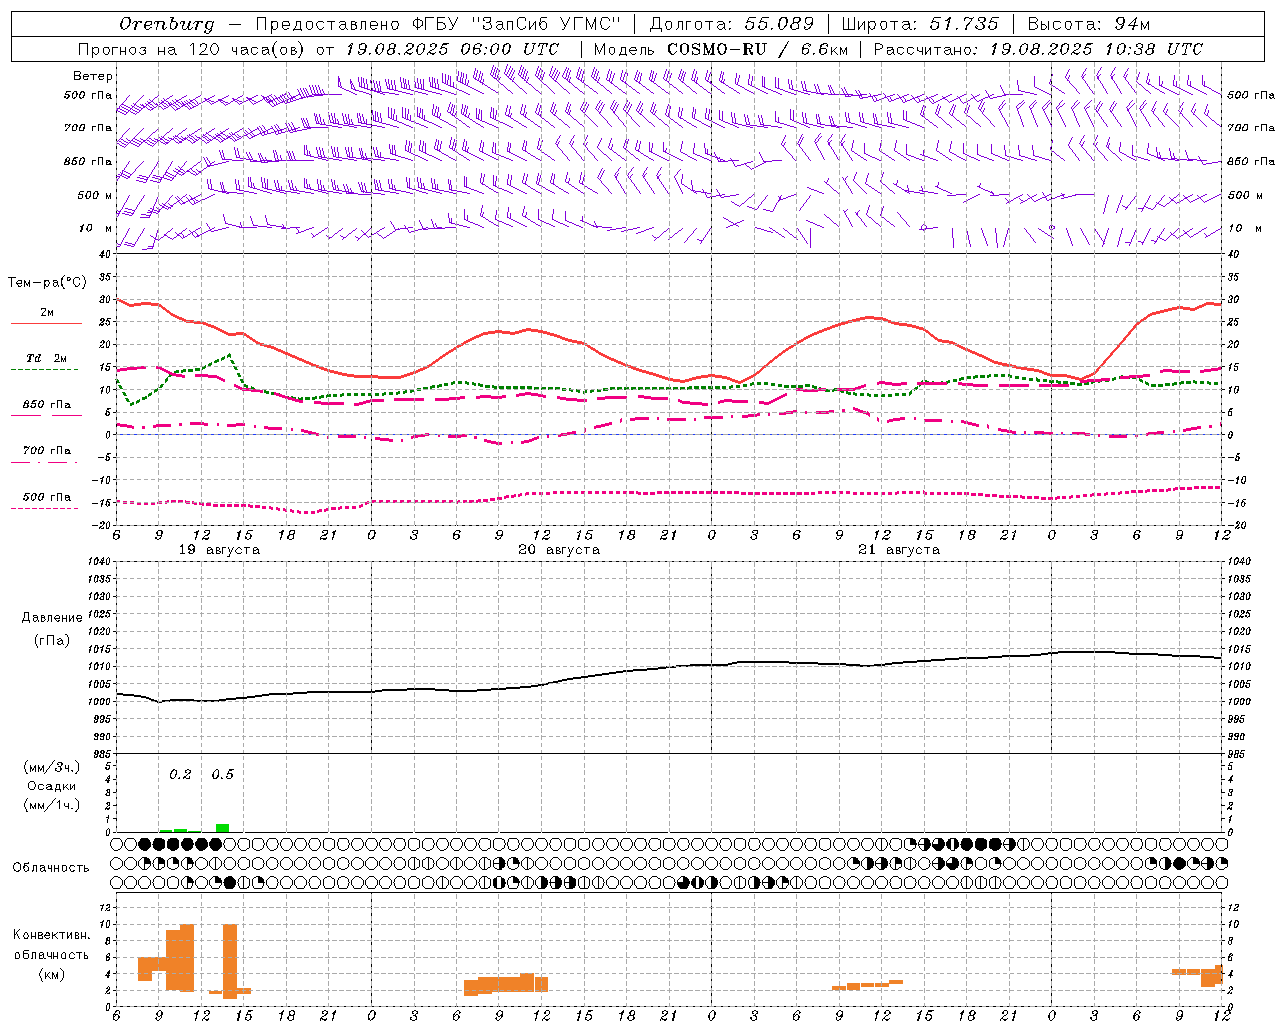This screenshot has height=1024, width=1280.
Task: Click the Облачность cloudiness row label
Action: coord(51,868)
